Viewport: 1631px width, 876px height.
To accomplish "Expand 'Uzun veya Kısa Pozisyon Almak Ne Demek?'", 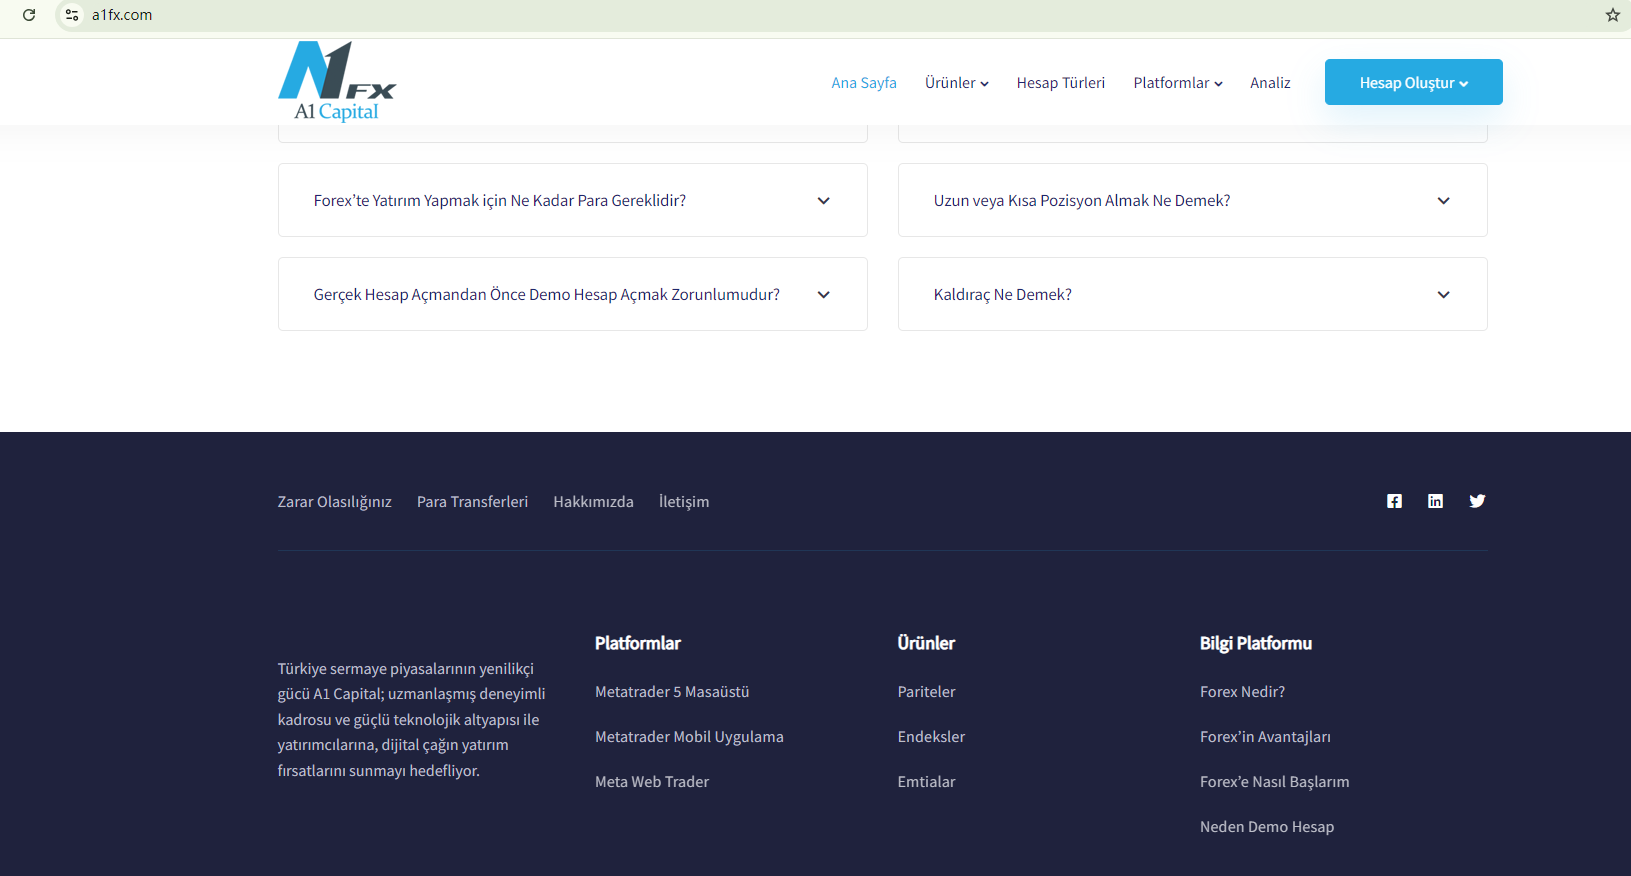I will (1192, 200).
